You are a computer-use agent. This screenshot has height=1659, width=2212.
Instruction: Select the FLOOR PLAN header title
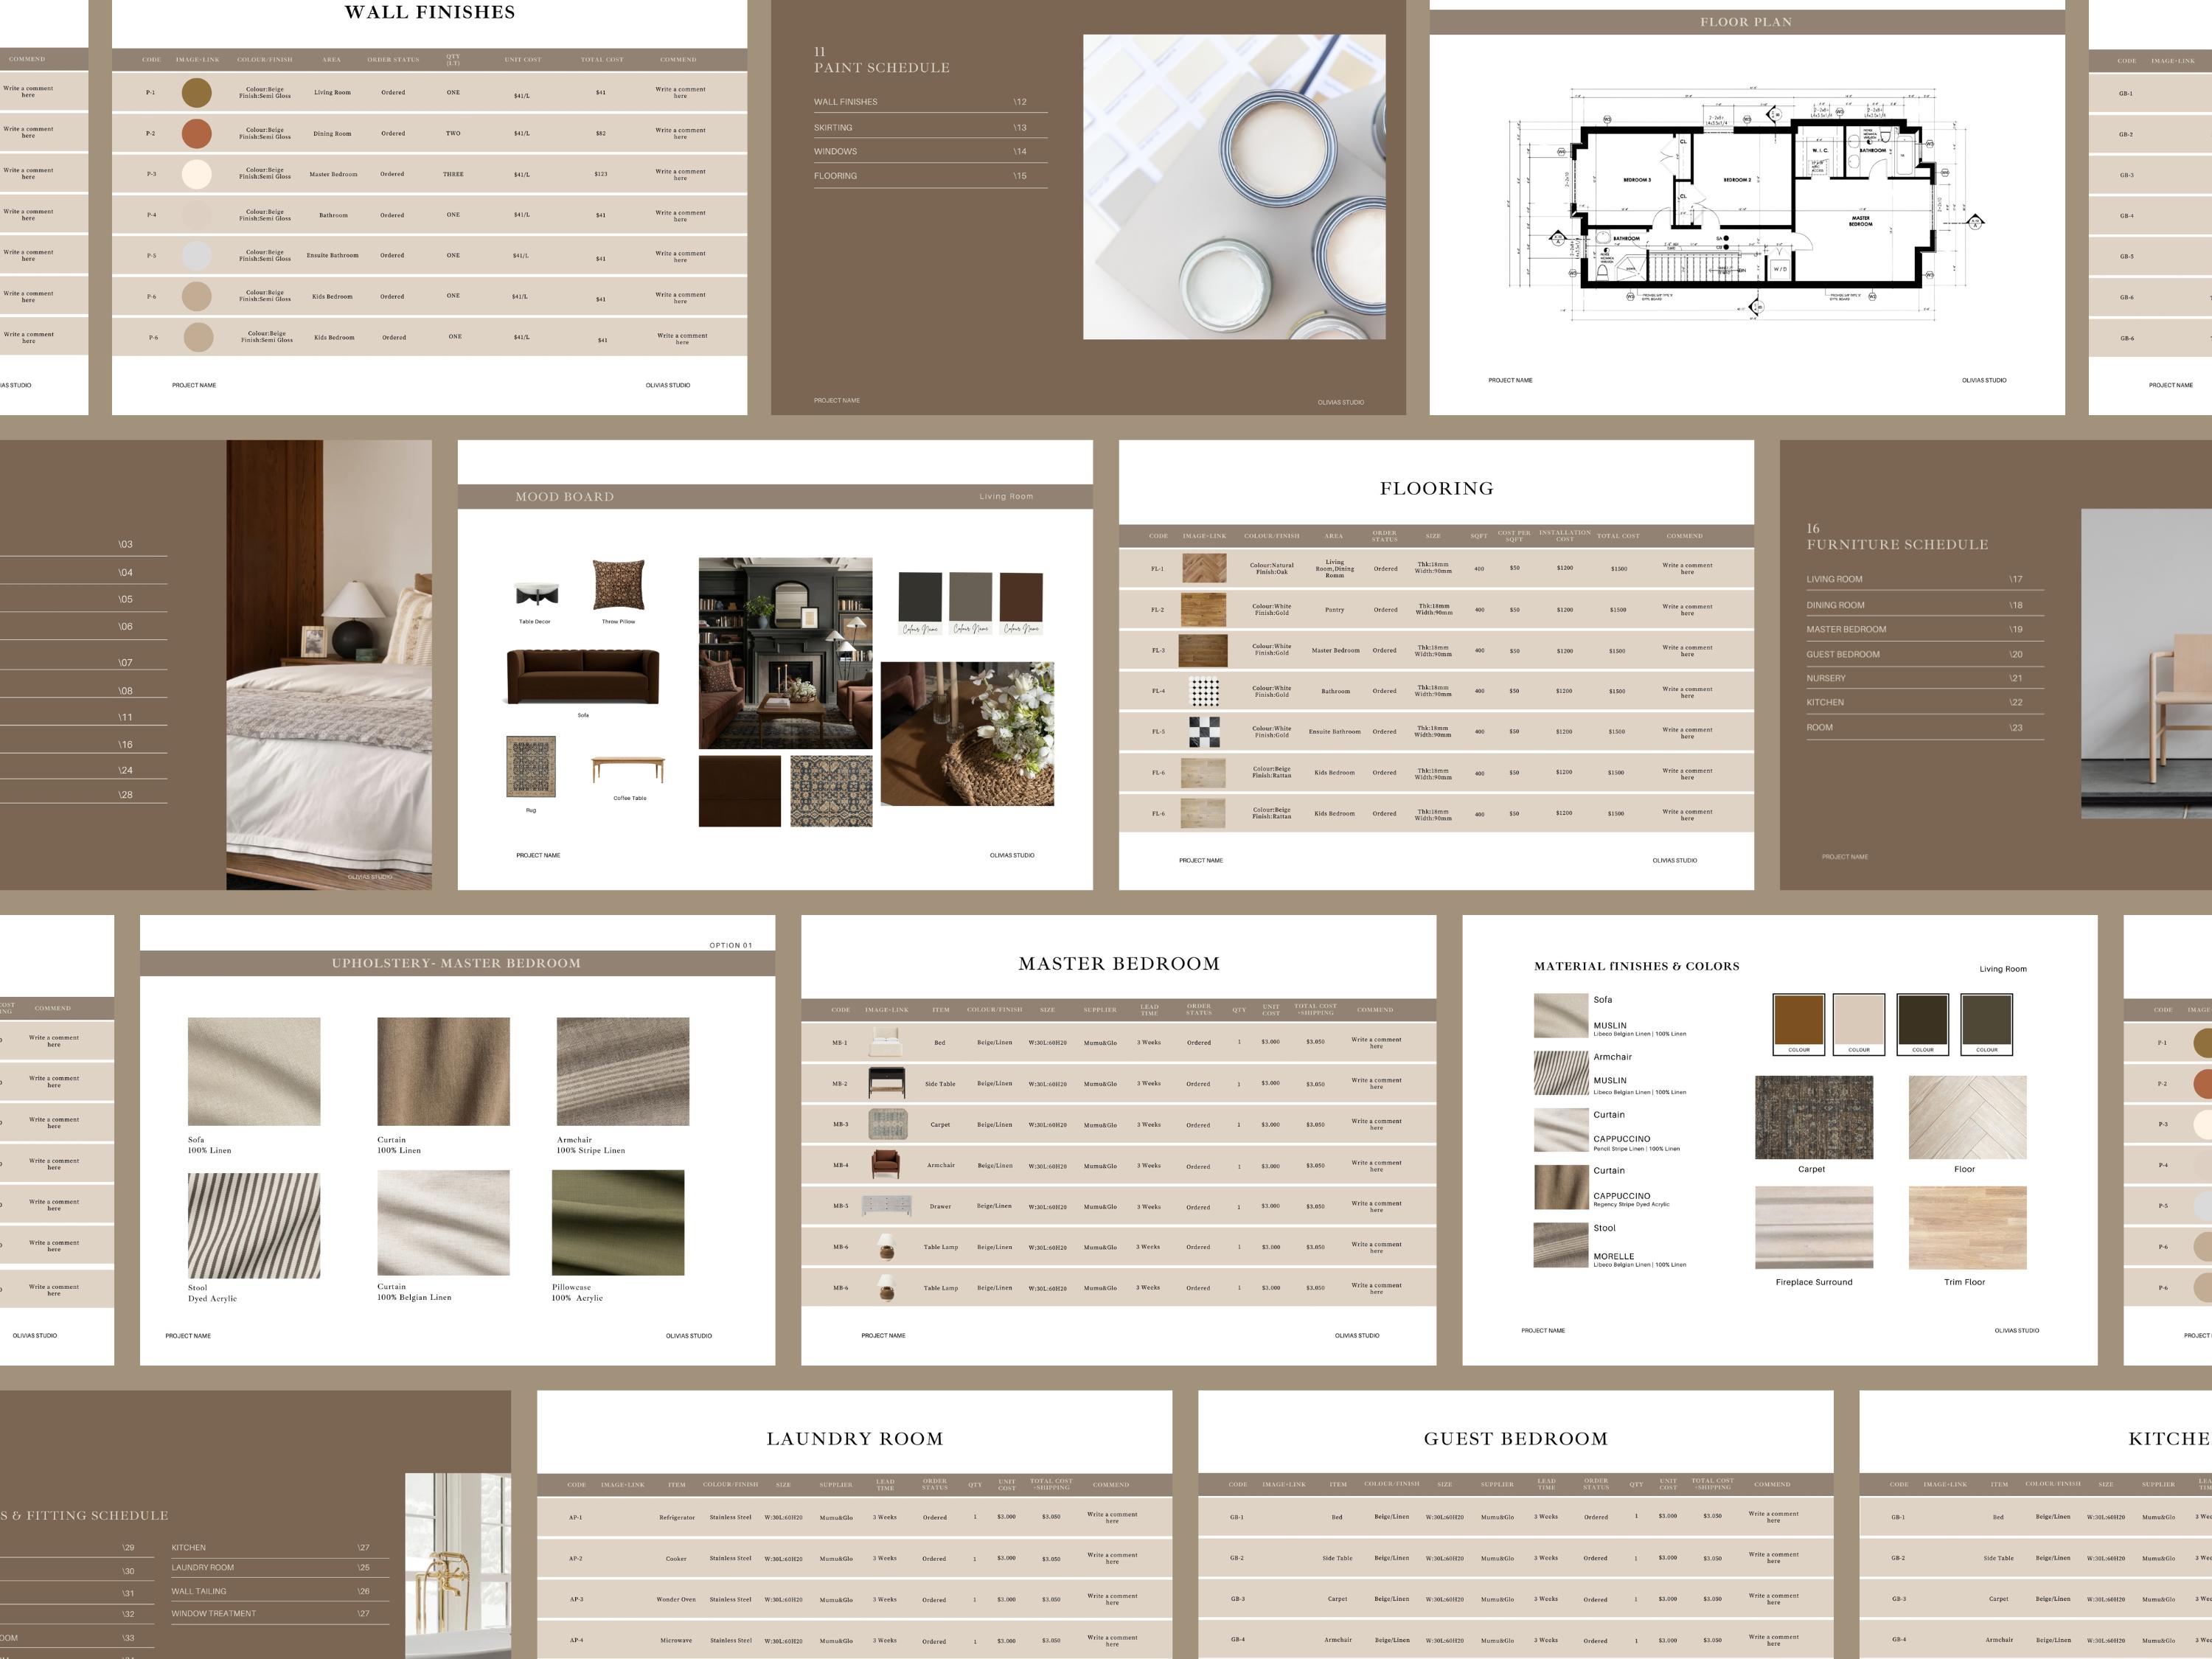pyautogui.click(x=1746, y=22)
